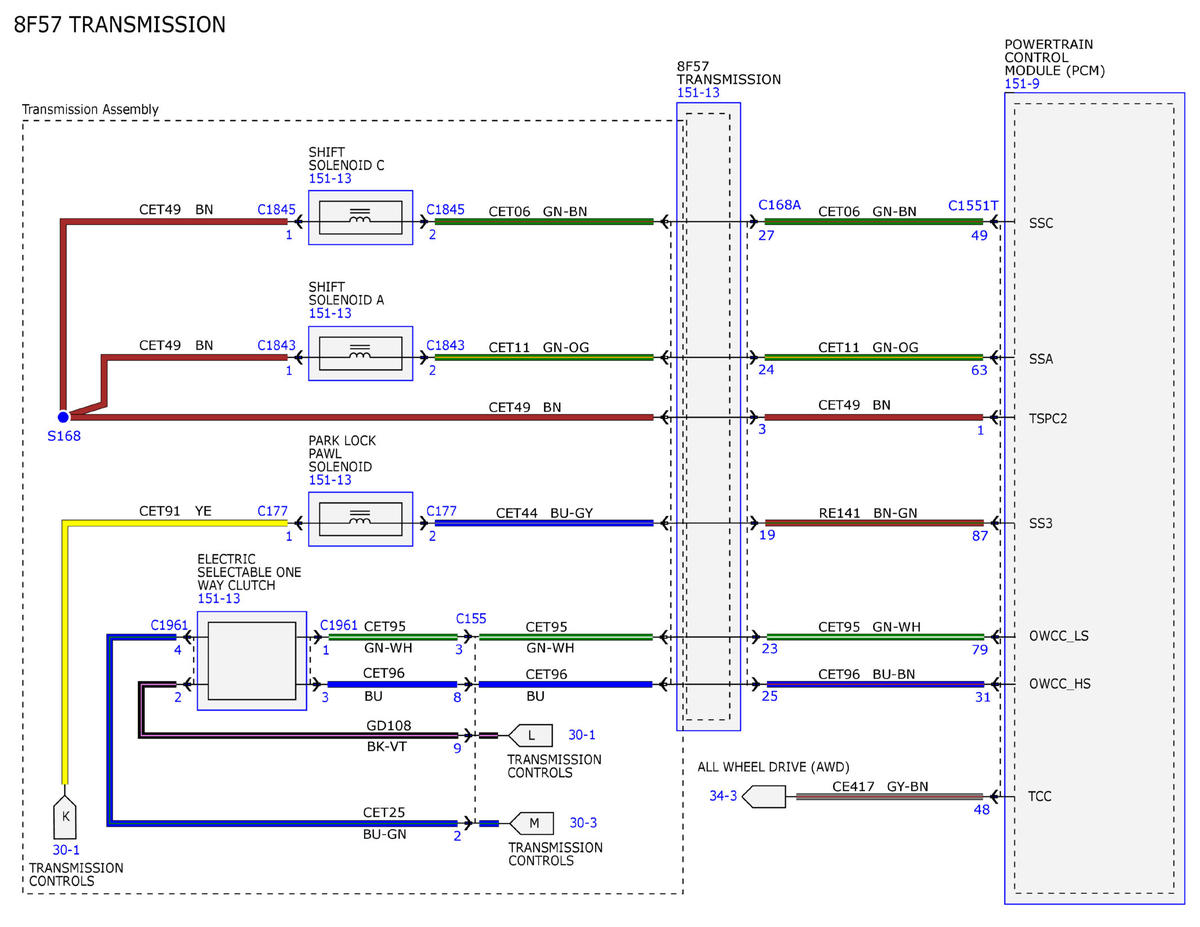Image resolution: width=1200 pixels, height=927 pixels.
Task: Click the TCC pin label on the PCM
Action: [x=1040, y=797]
